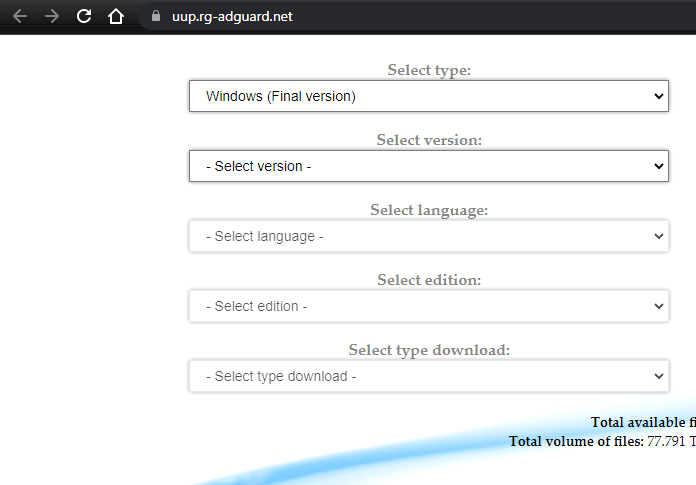Open the Select type download dropdown
Viewport: 696px width, 485px height.
(428, 376)
